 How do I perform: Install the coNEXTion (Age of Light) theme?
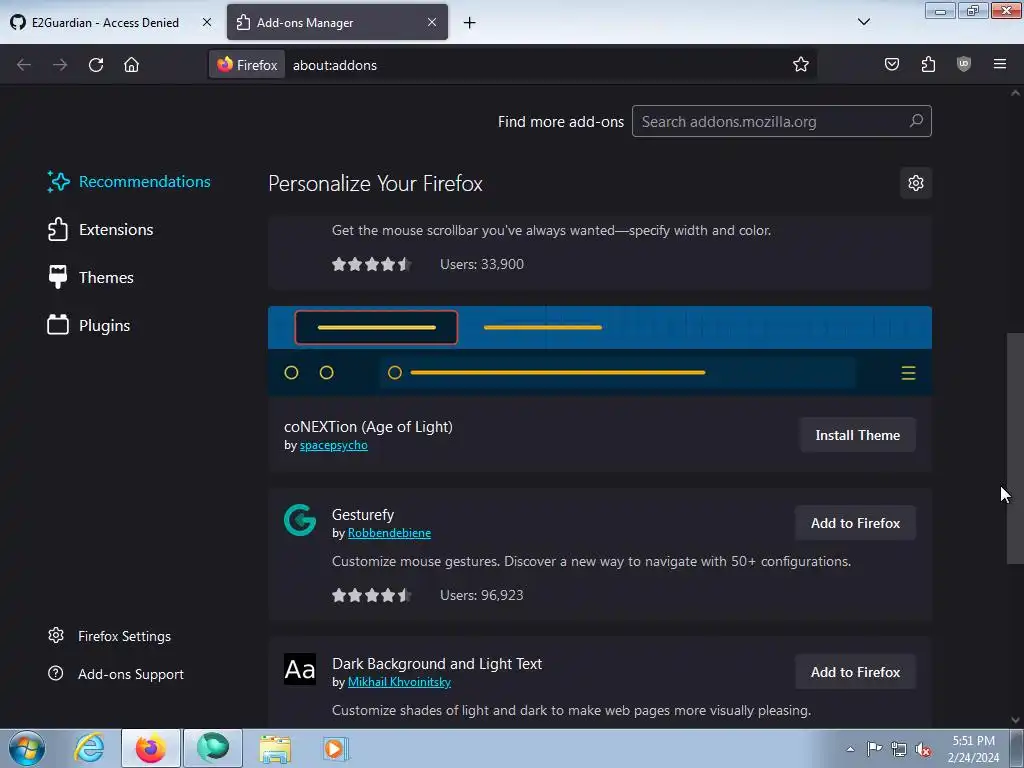(857, 435)
